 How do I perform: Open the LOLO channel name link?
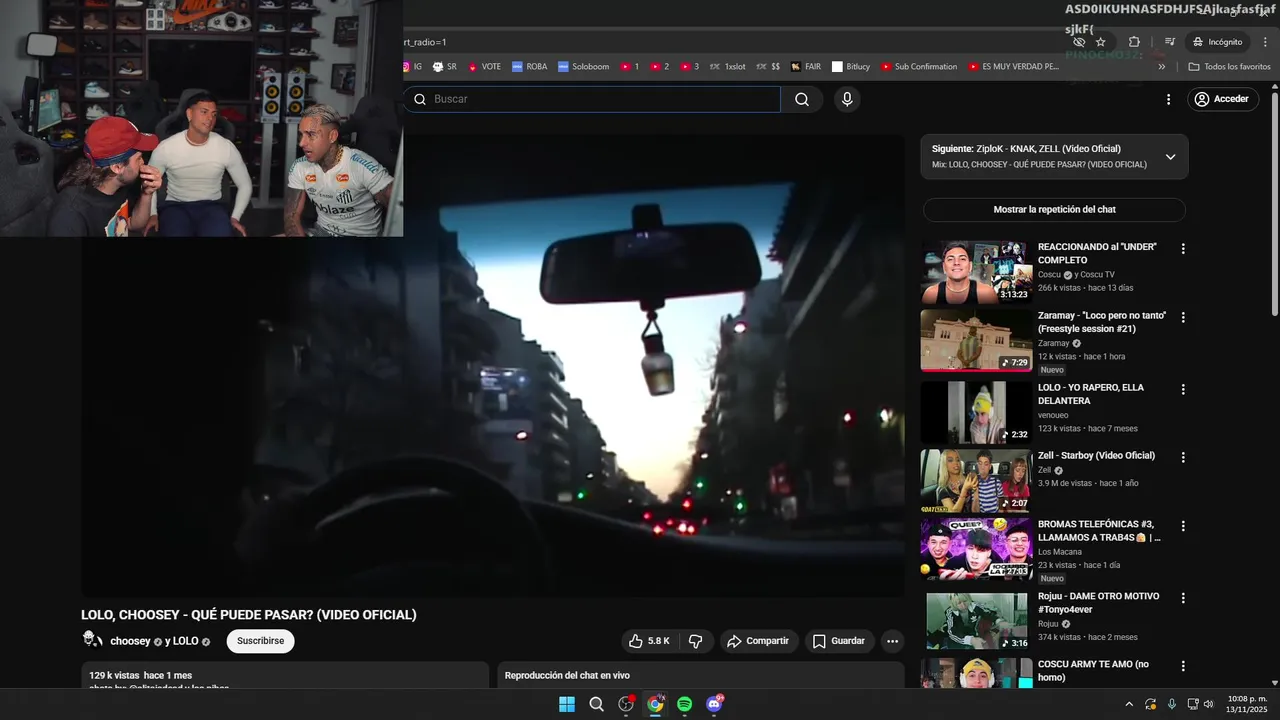pyautogui.click(x=185, y=641)
